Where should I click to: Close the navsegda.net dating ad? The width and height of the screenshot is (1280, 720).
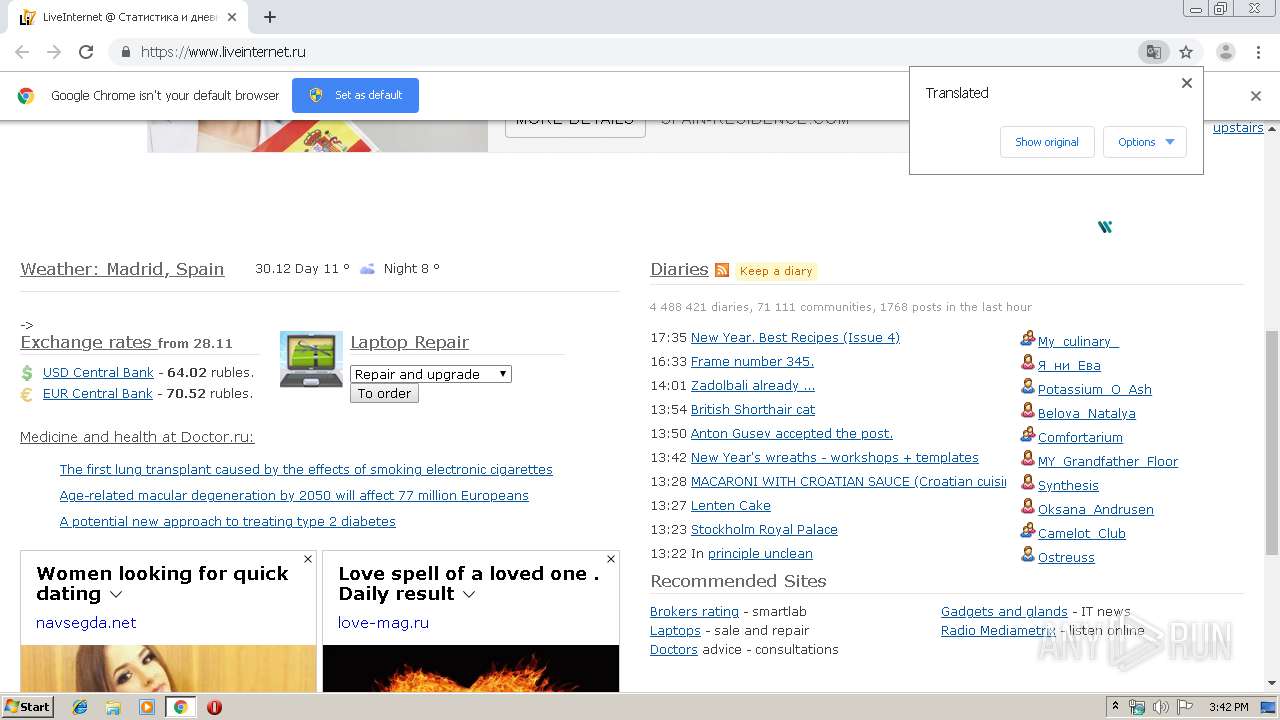click(308, 559)
